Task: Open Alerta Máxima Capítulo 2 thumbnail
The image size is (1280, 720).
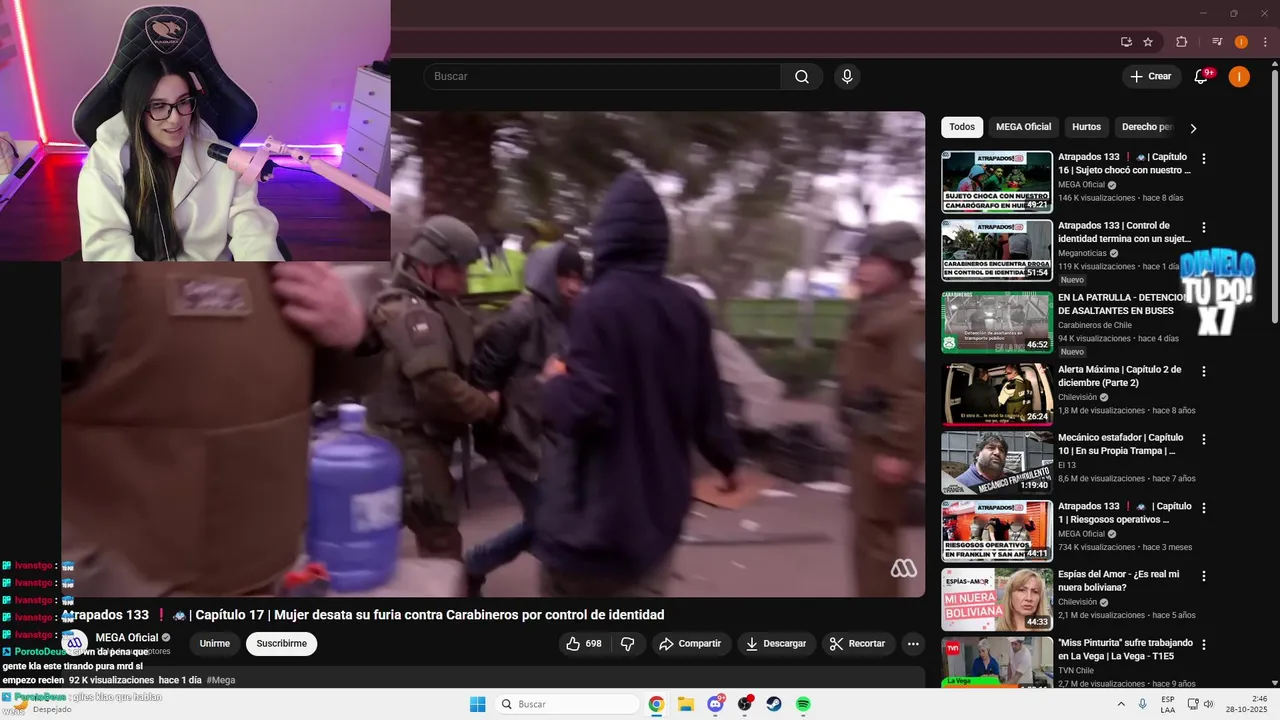Action: 997,394
